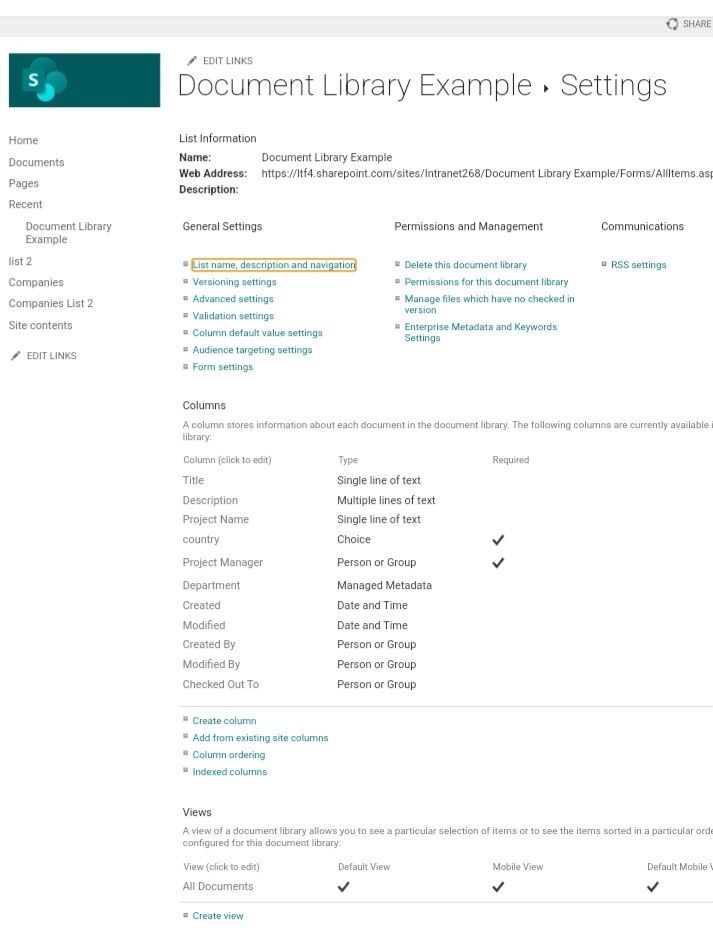Select Recent in left navigation
The height and width of the screenshot is (950, 713).
25,205
